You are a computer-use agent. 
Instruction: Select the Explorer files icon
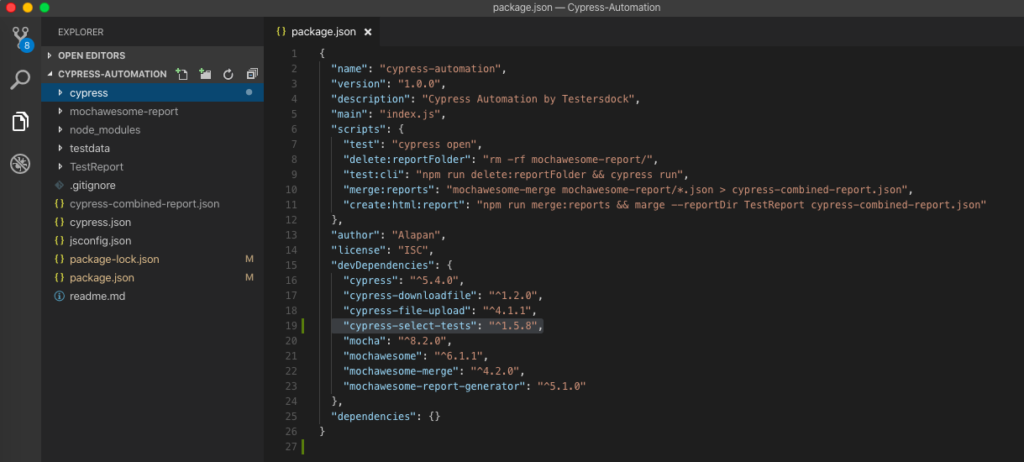coord(20,122)
